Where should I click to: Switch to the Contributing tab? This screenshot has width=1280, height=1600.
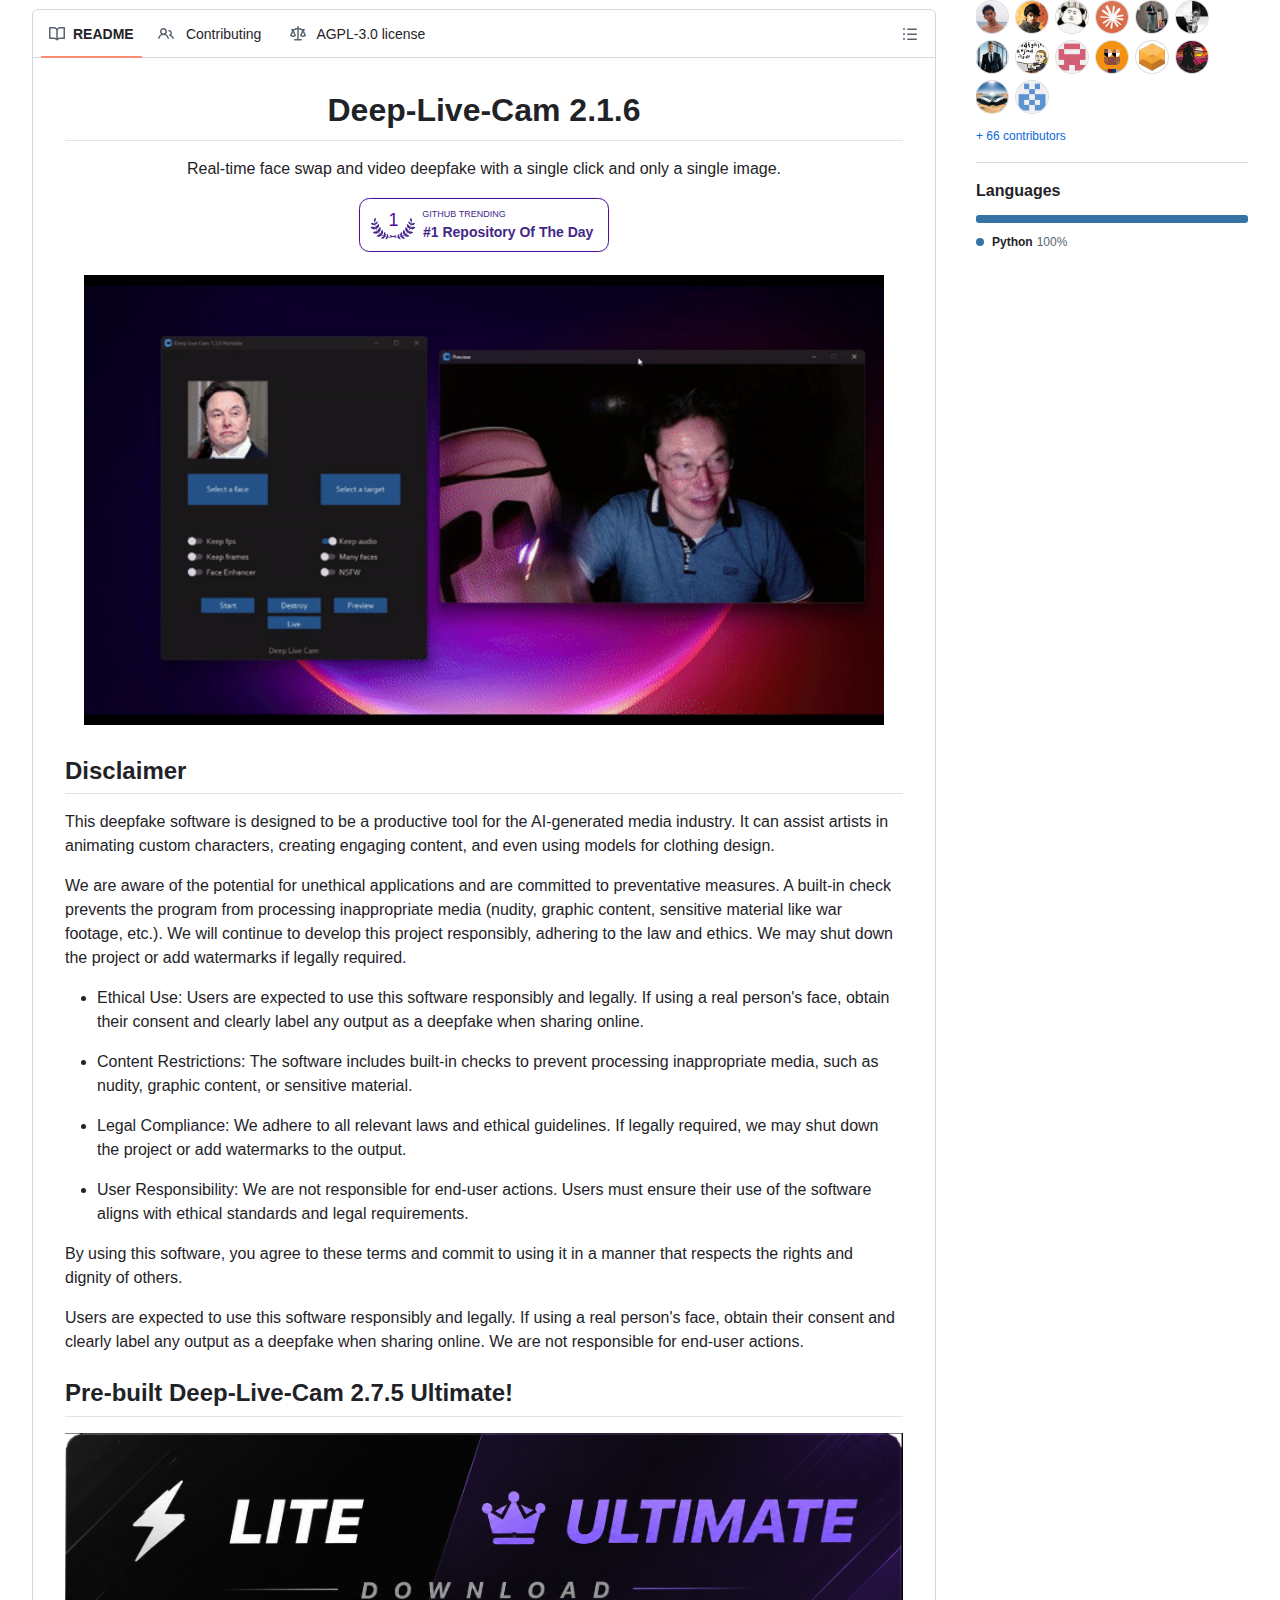pos(210,34)
